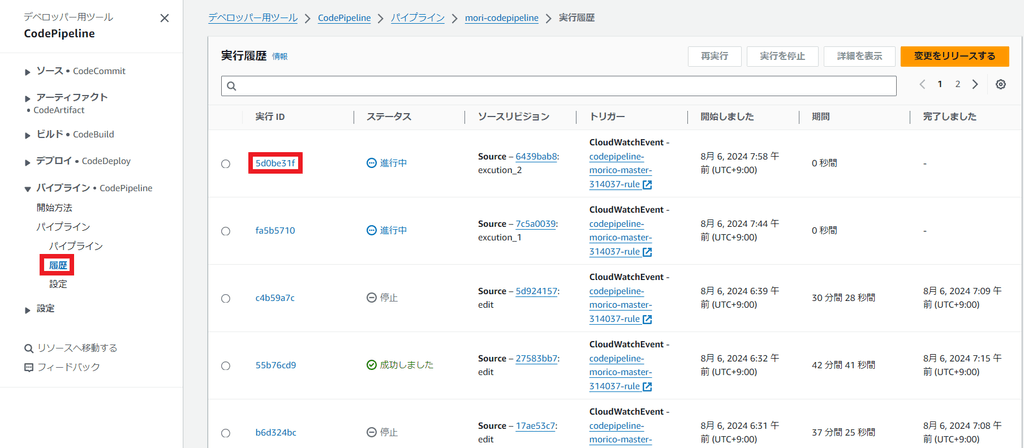Click the 期間 column header

click(821, 117)
